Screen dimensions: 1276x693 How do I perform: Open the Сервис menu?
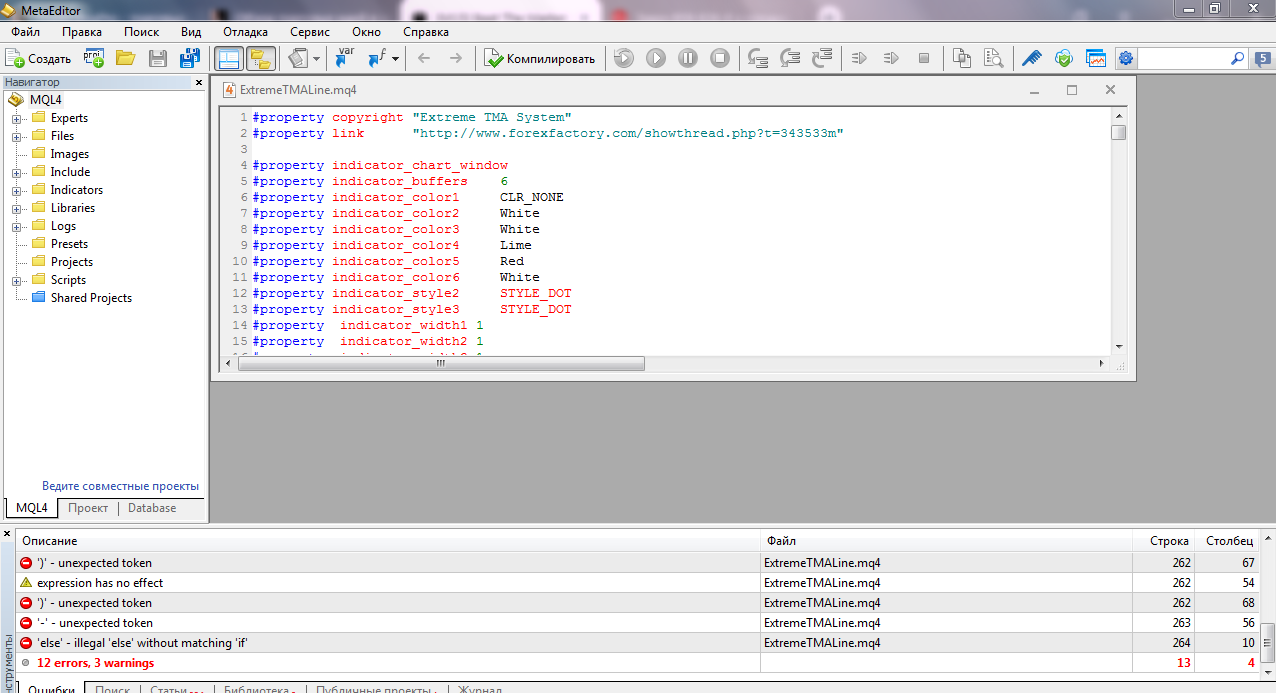pos(309,32)
